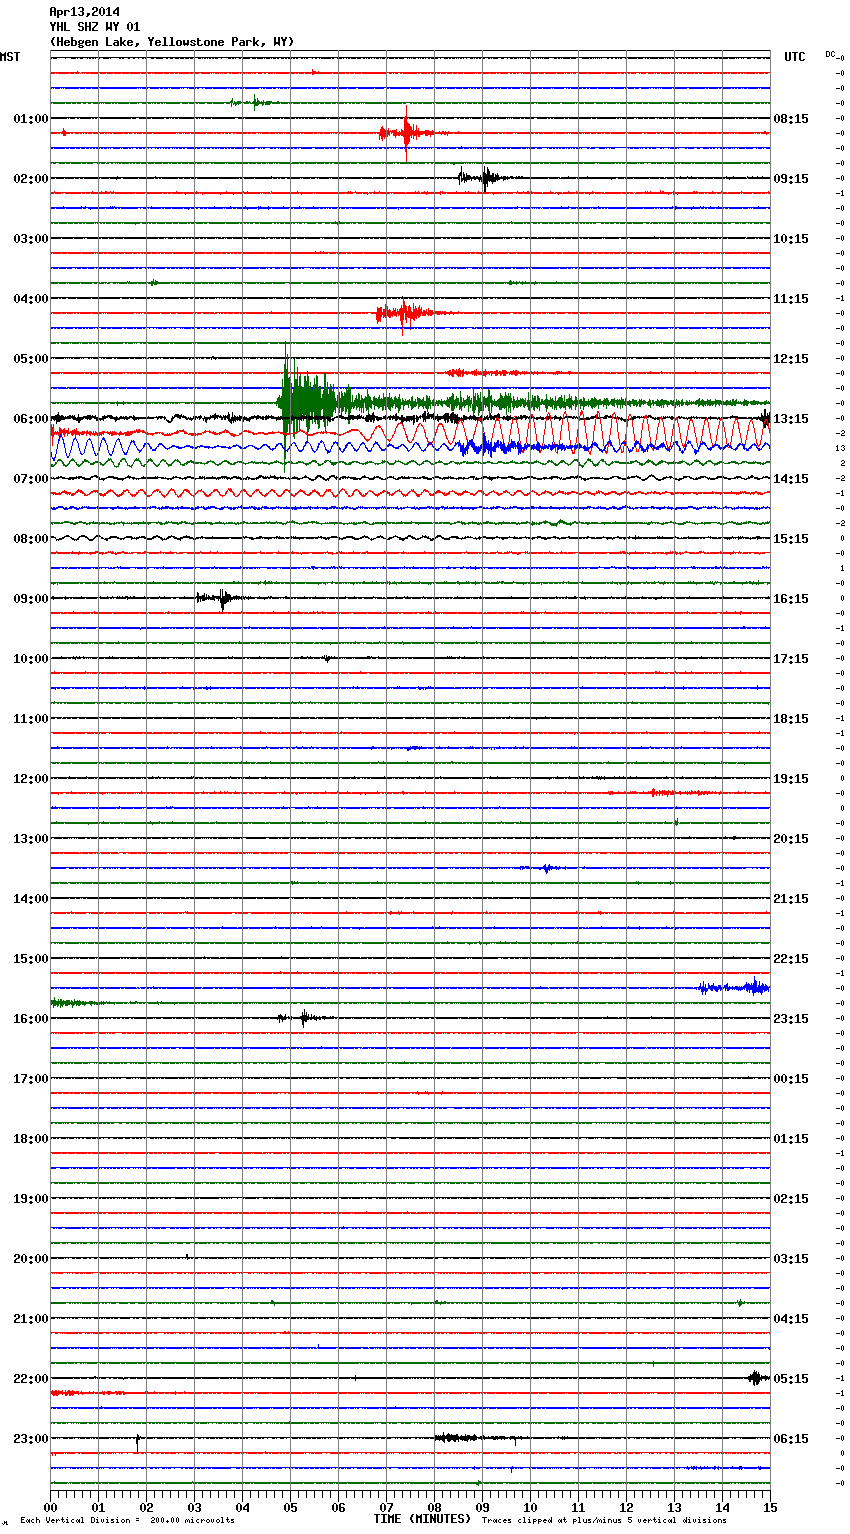Select the "07:00" MST hour label

pyautogui.click(x=31, y=479)
